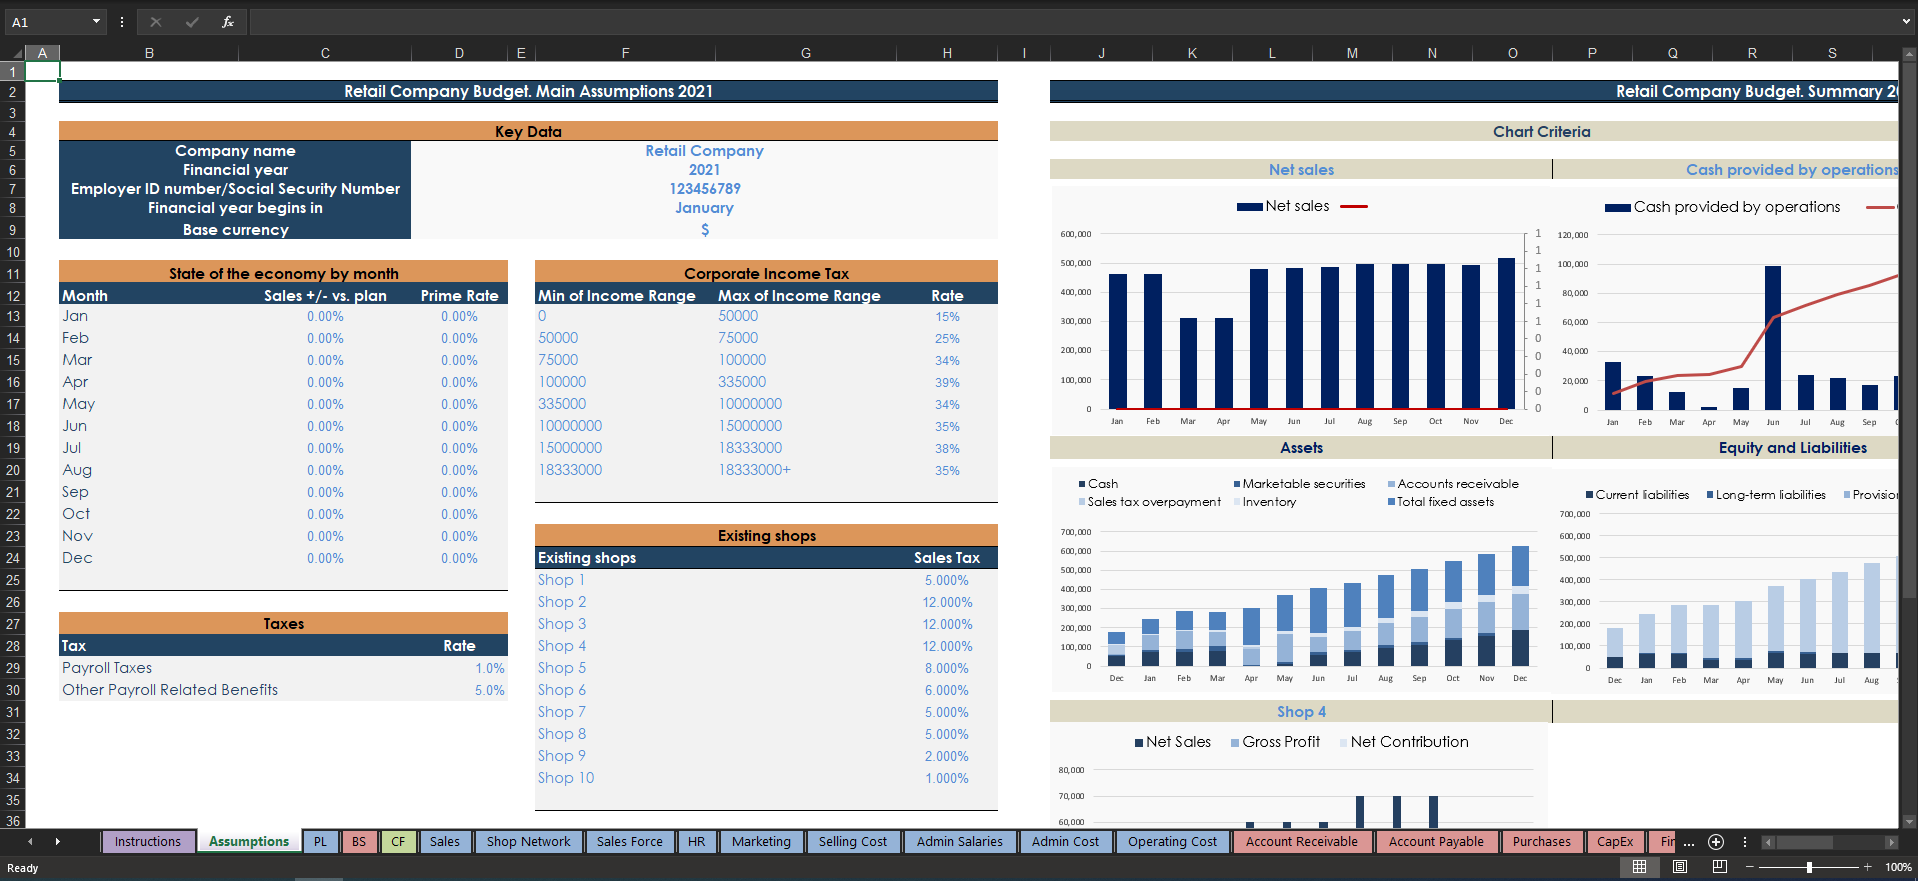Click the Insert Function fx icon
This screenshot has width=1918, height=881.
[x=228, y=22]
